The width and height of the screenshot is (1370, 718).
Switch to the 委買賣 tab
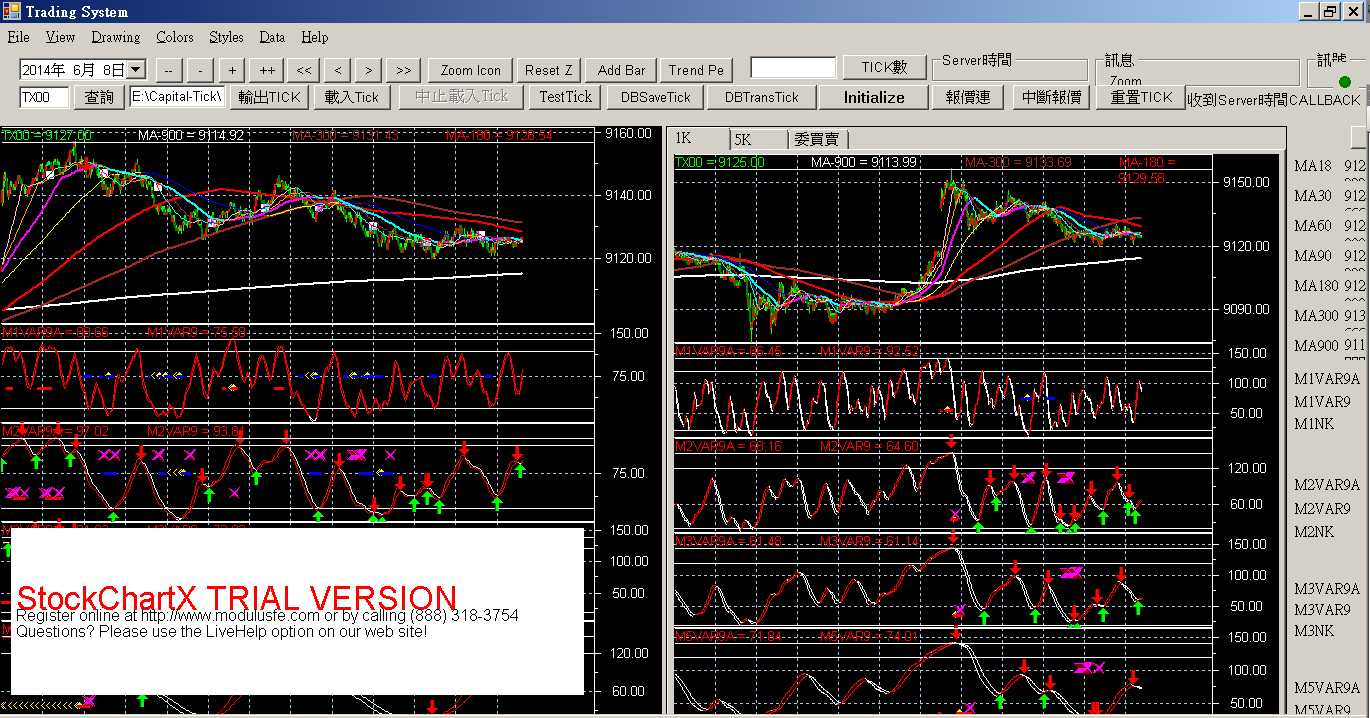(x=817, y=139)
